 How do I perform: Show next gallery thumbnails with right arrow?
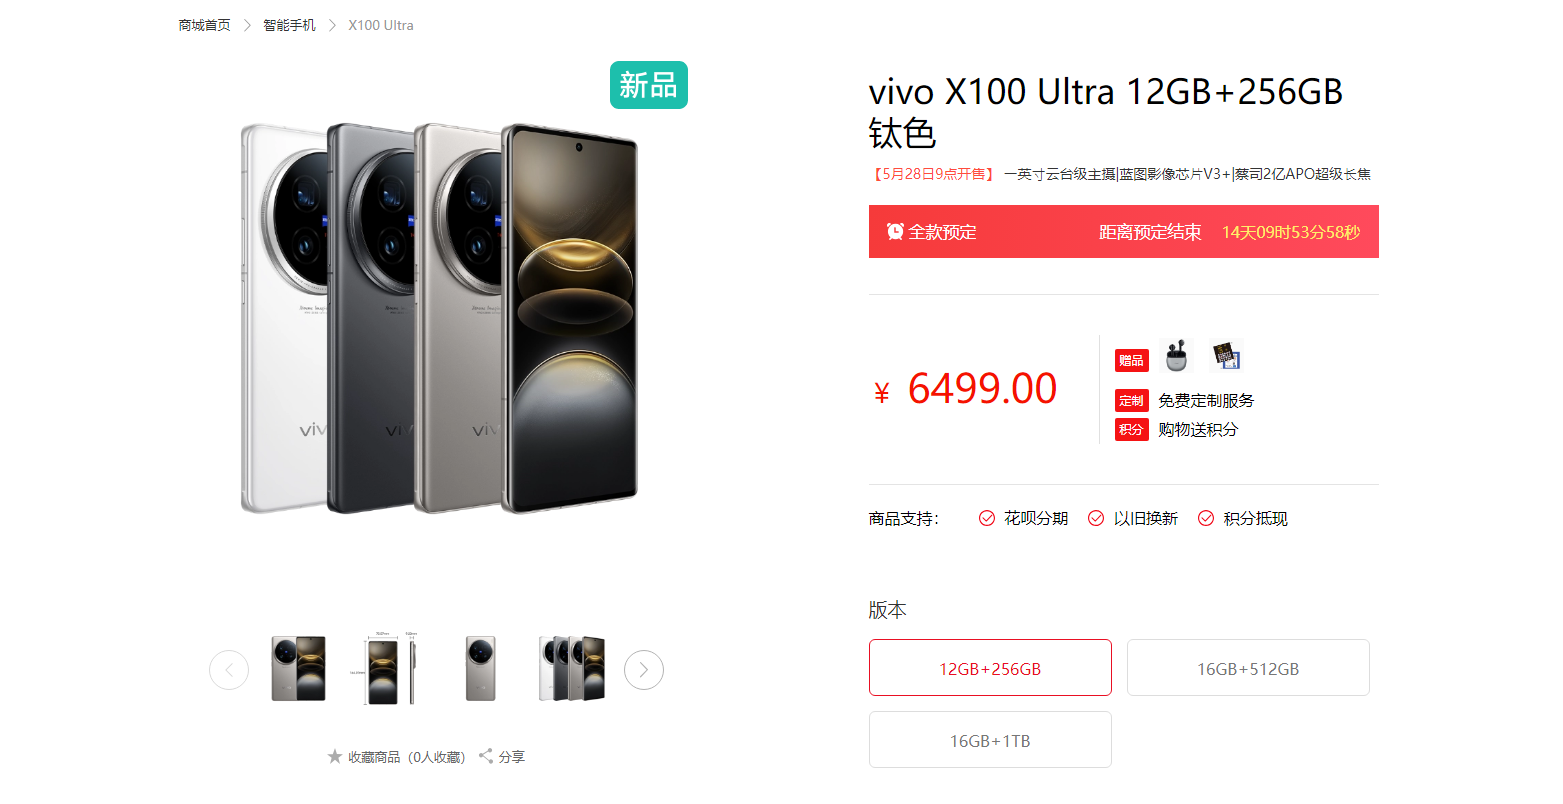point(644,670)
